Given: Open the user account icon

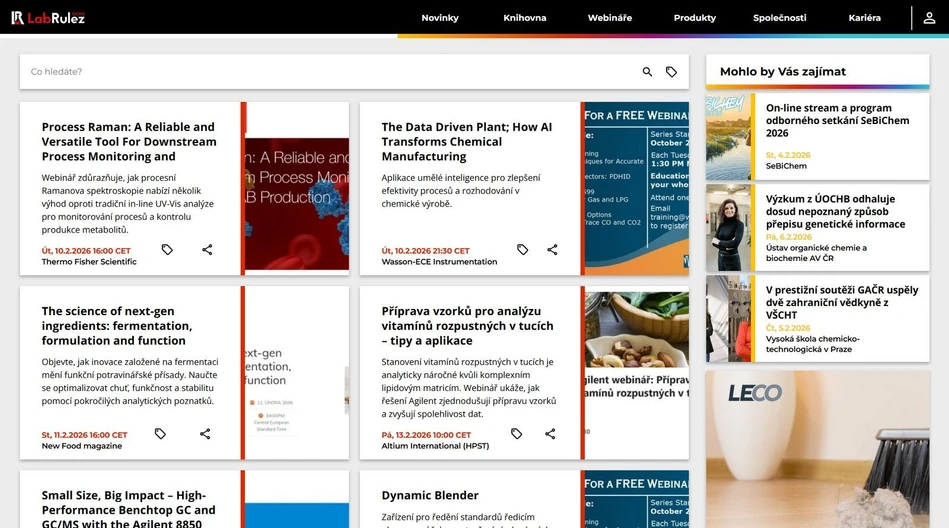Looking at the screenshot, I should [929, 18].
